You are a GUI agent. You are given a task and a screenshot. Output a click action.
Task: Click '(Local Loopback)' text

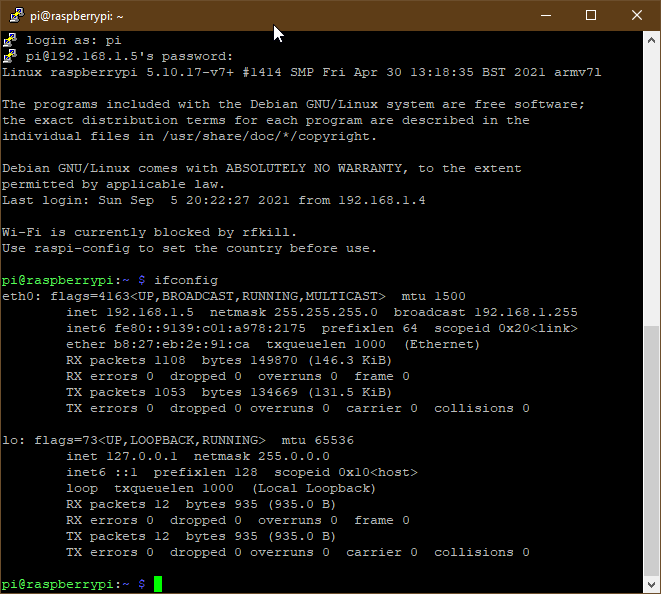point(314,489)
